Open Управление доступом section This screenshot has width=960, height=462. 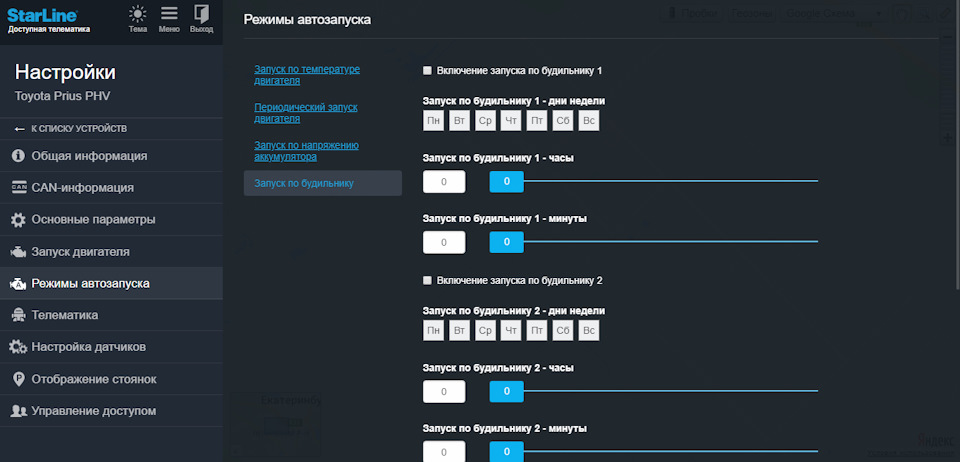click(x=111, y=411)
